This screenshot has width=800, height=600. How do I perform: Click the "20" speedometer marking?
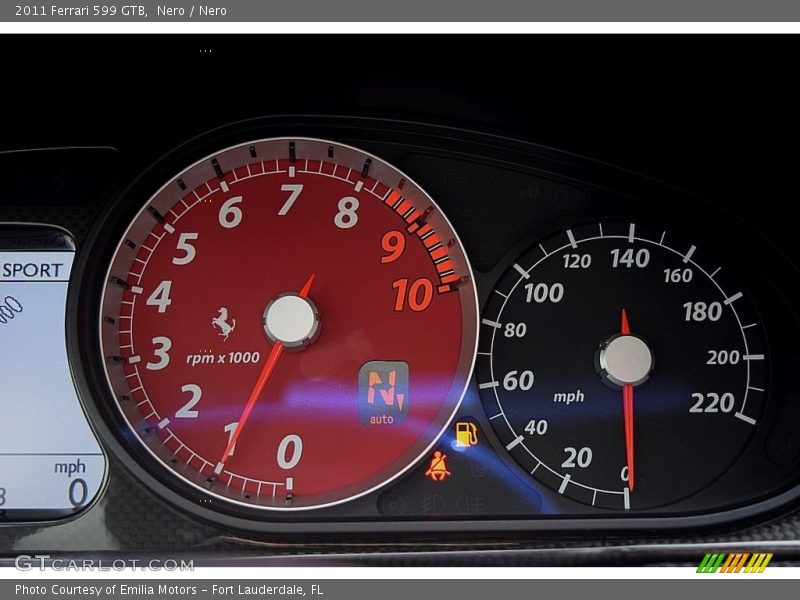click(577, 457)
